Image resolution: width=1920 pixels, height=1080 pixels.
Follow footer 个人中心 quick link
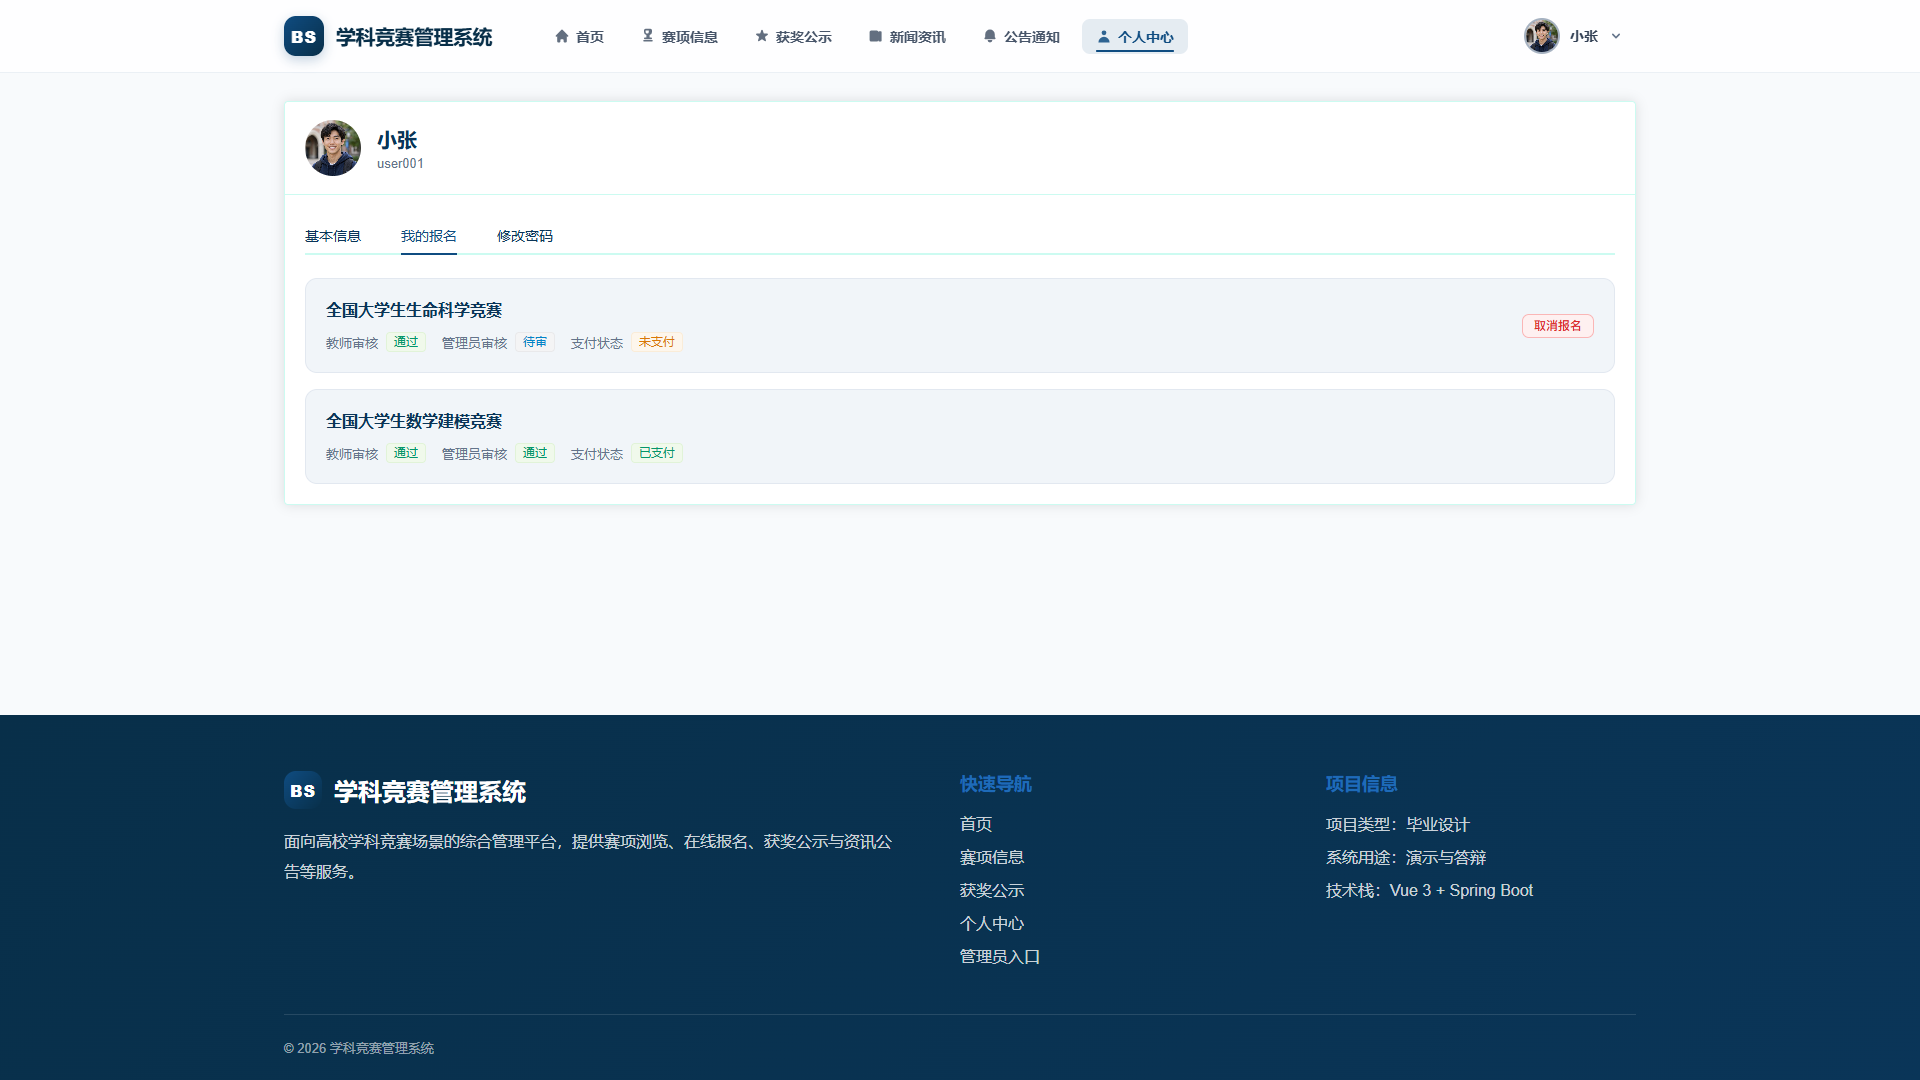coord(992,923)
